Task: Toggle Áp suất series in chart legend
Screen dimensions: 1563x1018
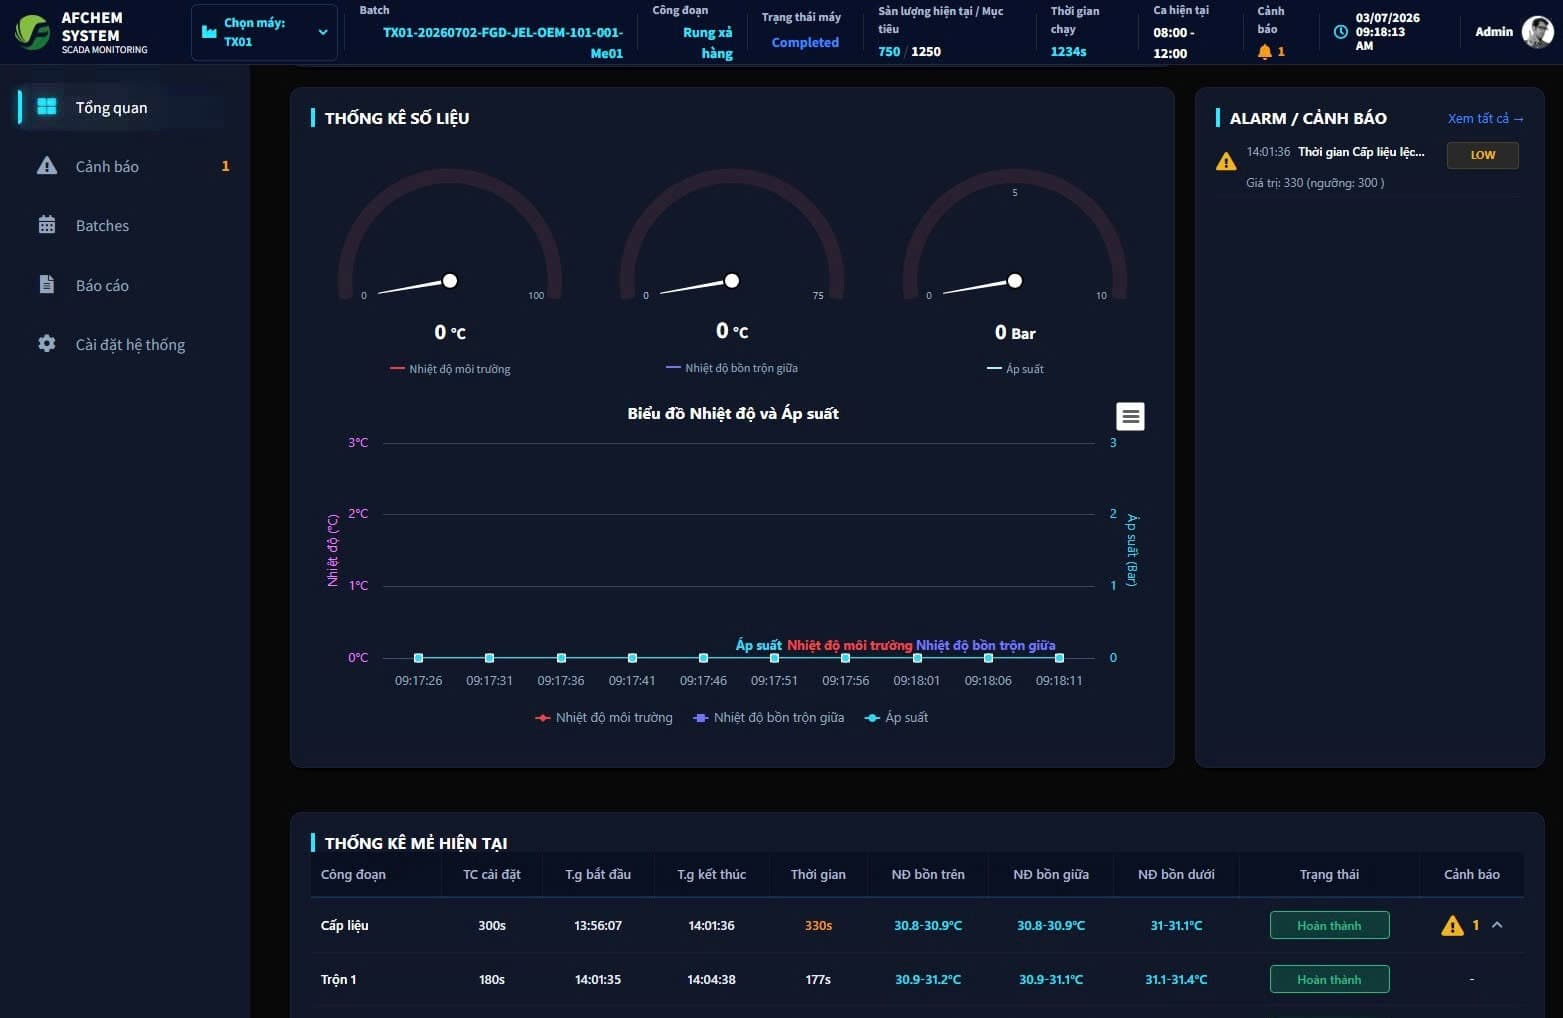Action: click(x=896, y=718)
